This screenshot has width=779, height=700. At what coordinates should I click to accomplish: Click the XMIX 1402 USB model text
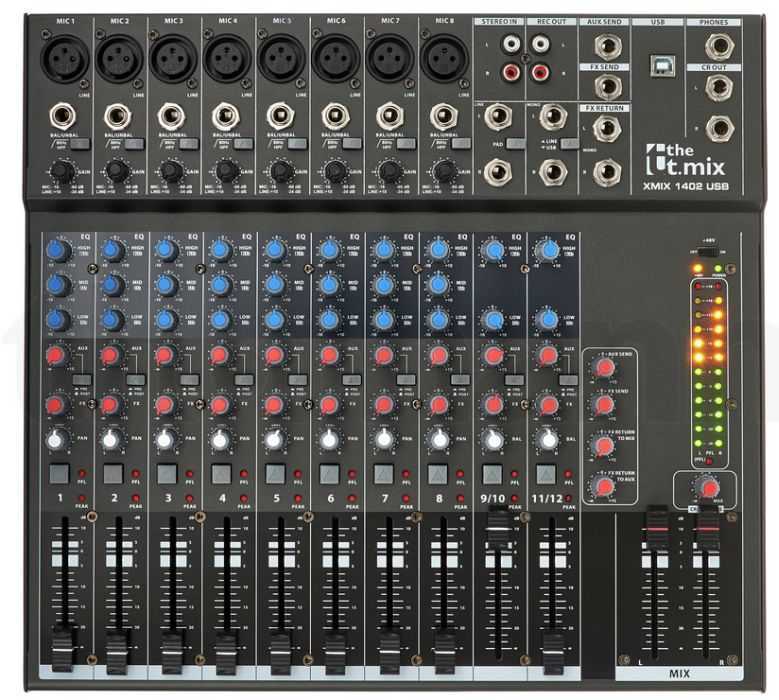[686, 186]
